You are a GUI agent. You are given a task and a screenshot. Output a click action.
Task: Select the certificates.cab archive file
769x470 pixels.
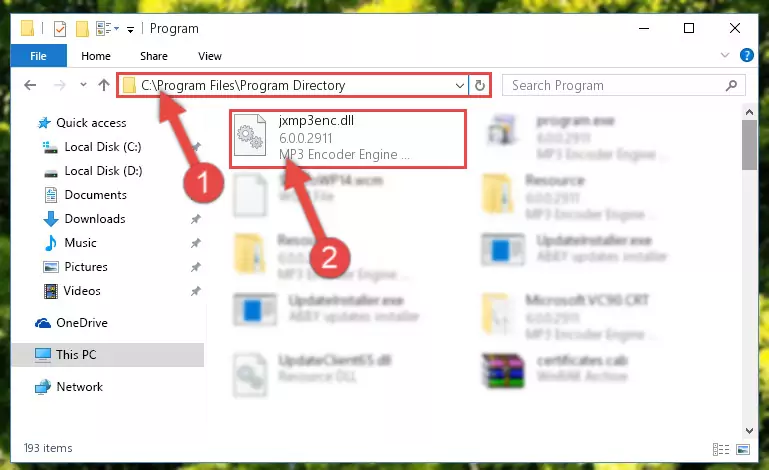coord(555,370)
